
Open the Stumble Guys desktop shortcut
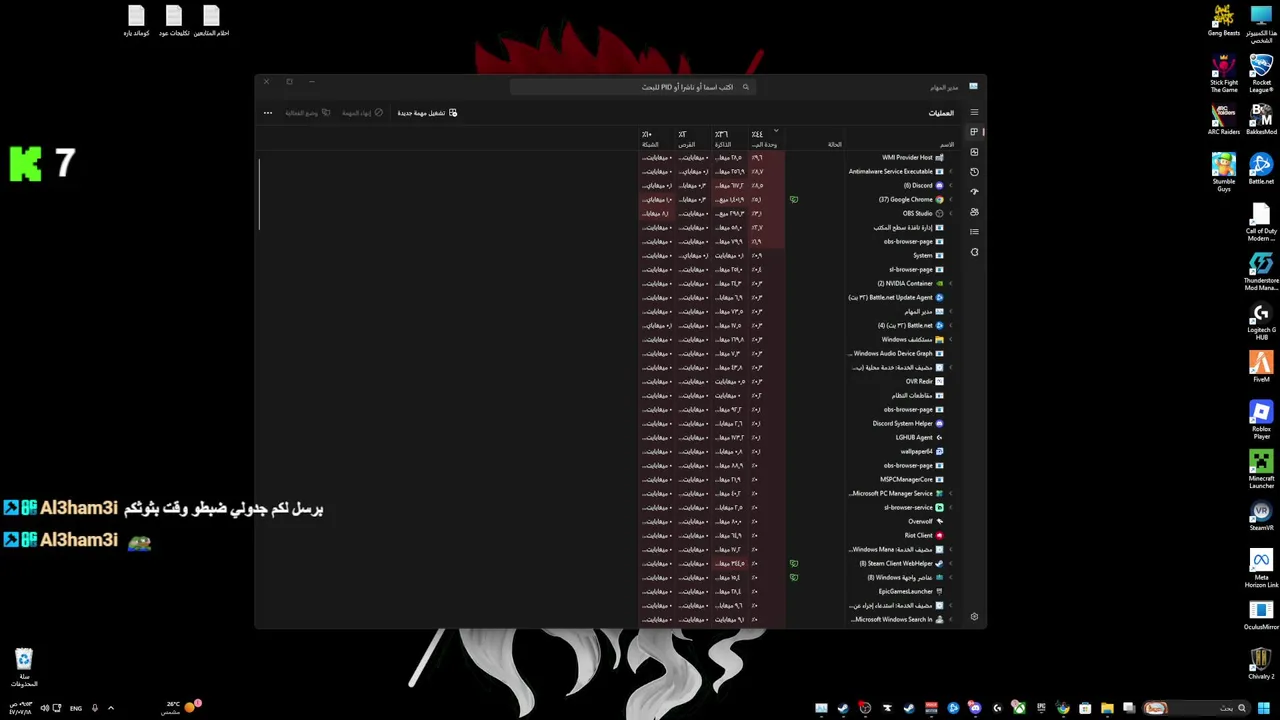tap(1224, 170)
